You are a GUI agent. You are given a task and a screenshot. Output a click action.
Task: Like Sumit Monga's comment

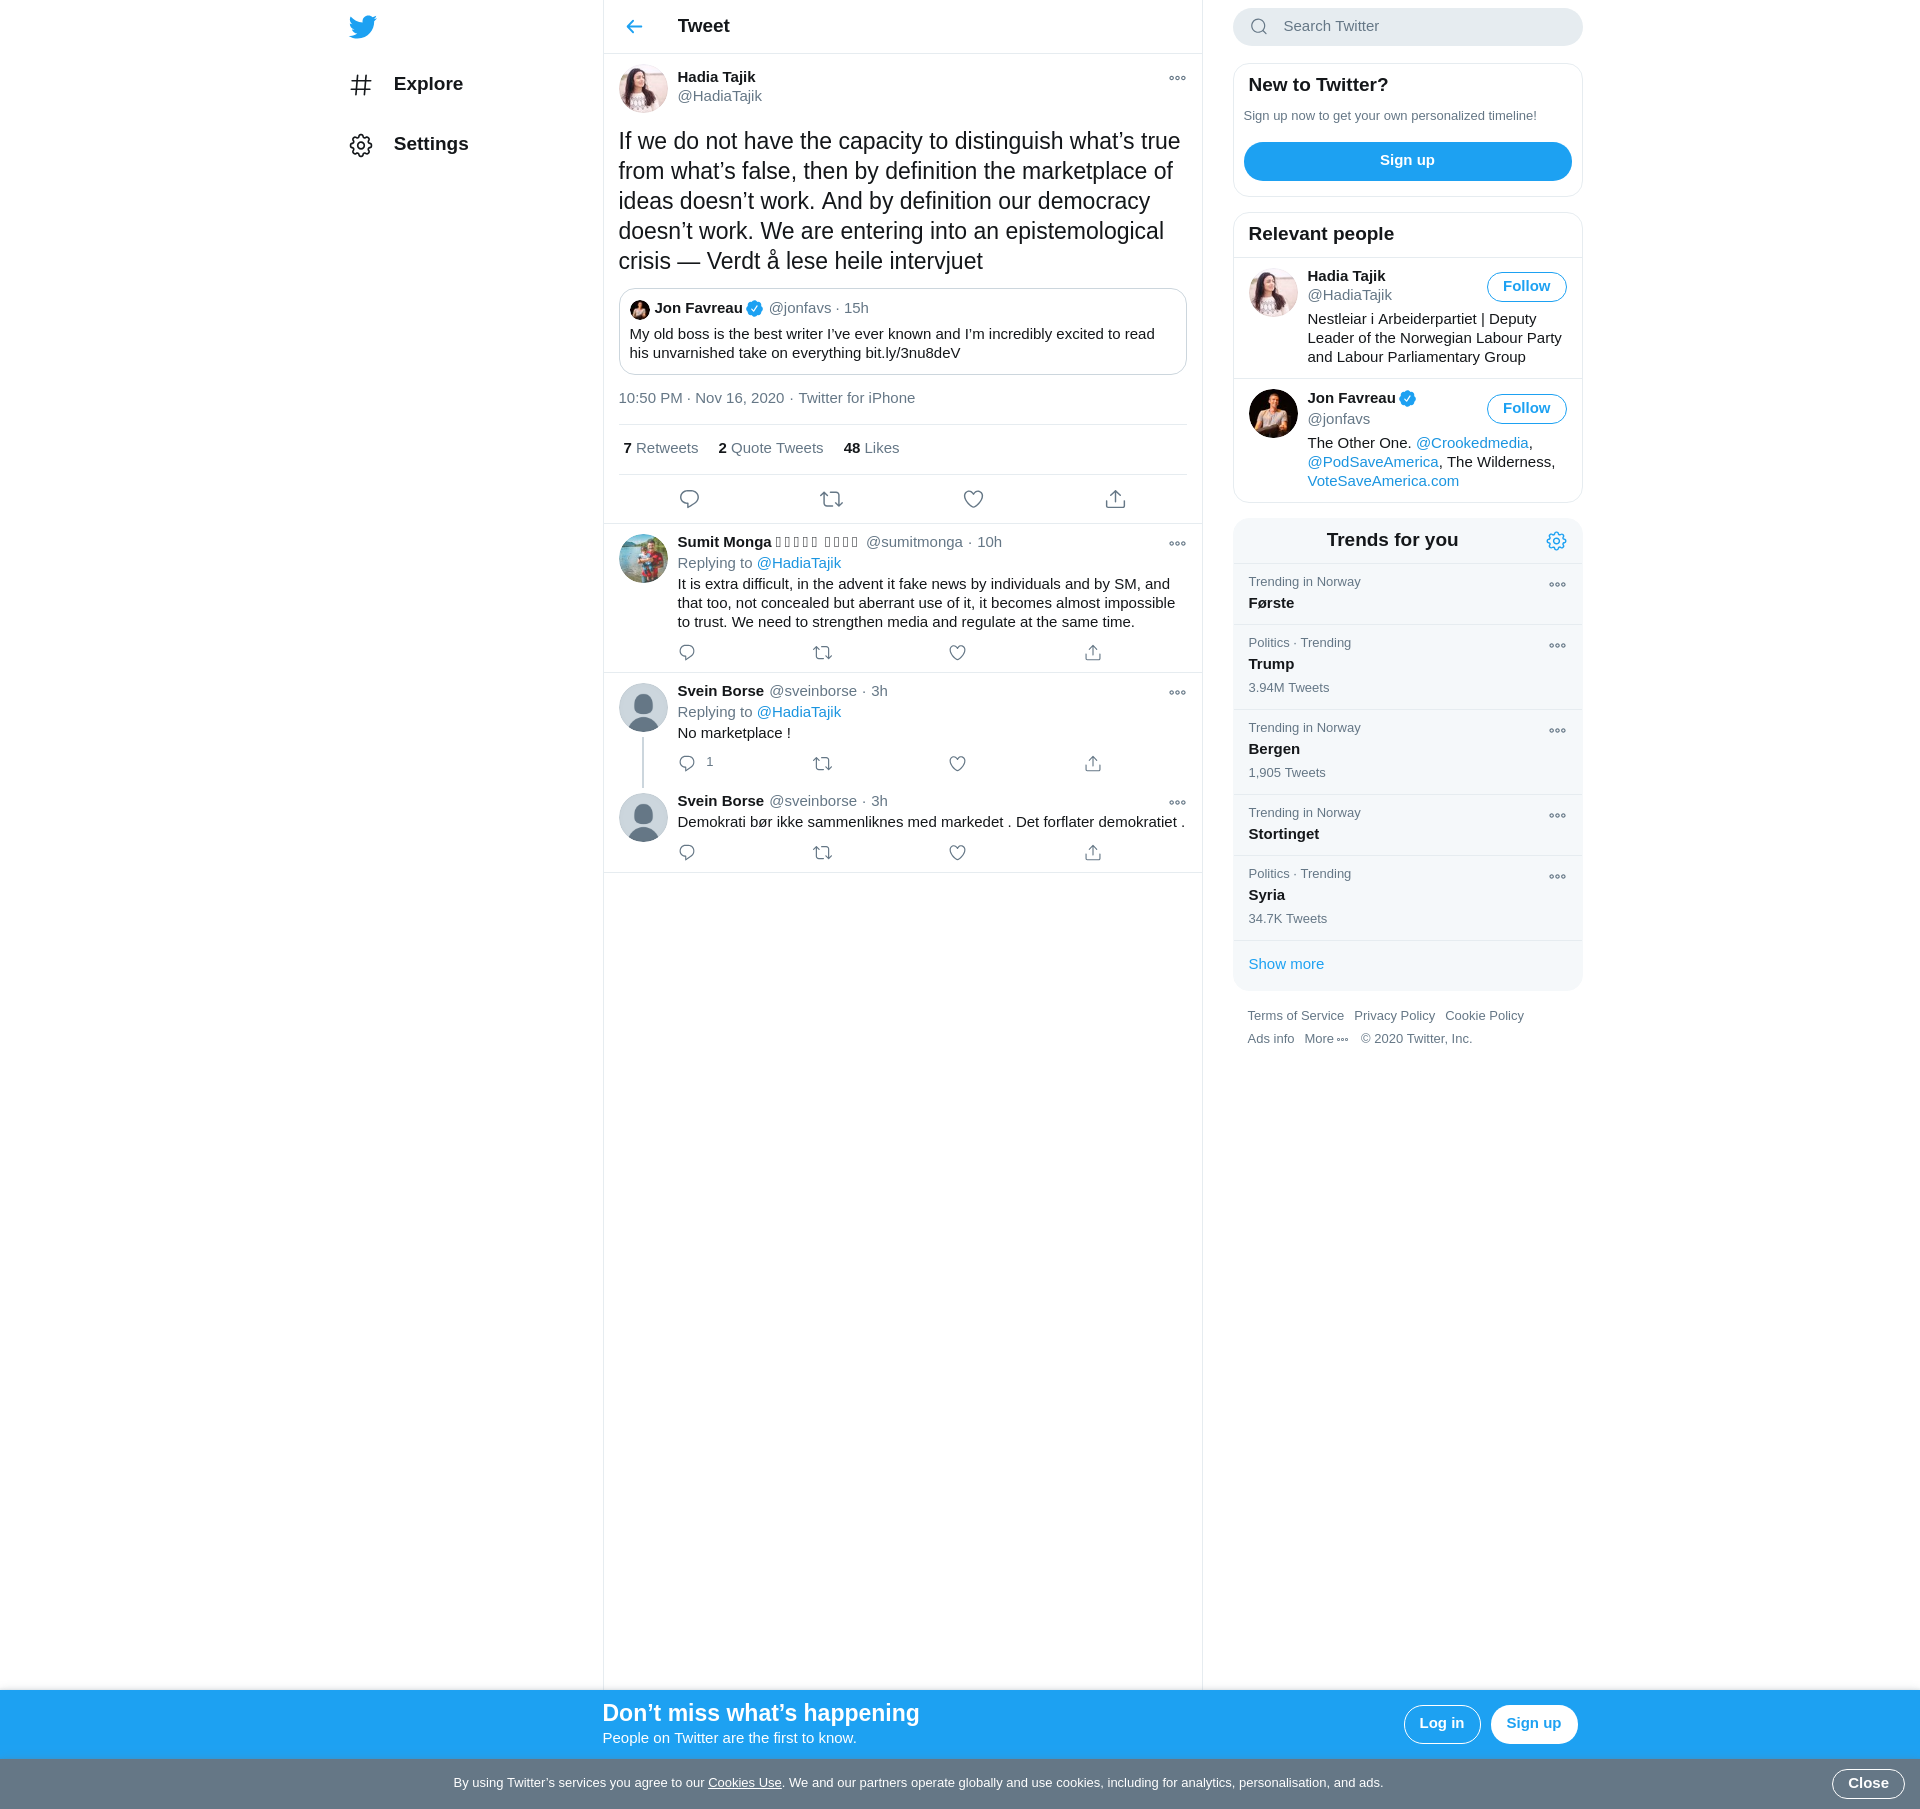[x=957, y=653]
